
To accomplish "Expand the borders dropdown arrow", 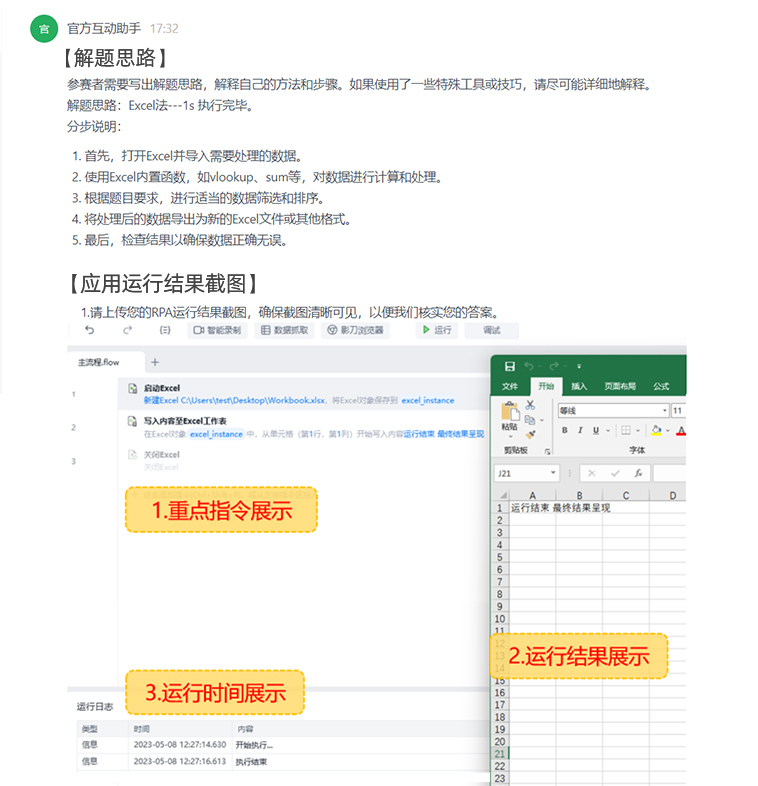I will [639, 431].
